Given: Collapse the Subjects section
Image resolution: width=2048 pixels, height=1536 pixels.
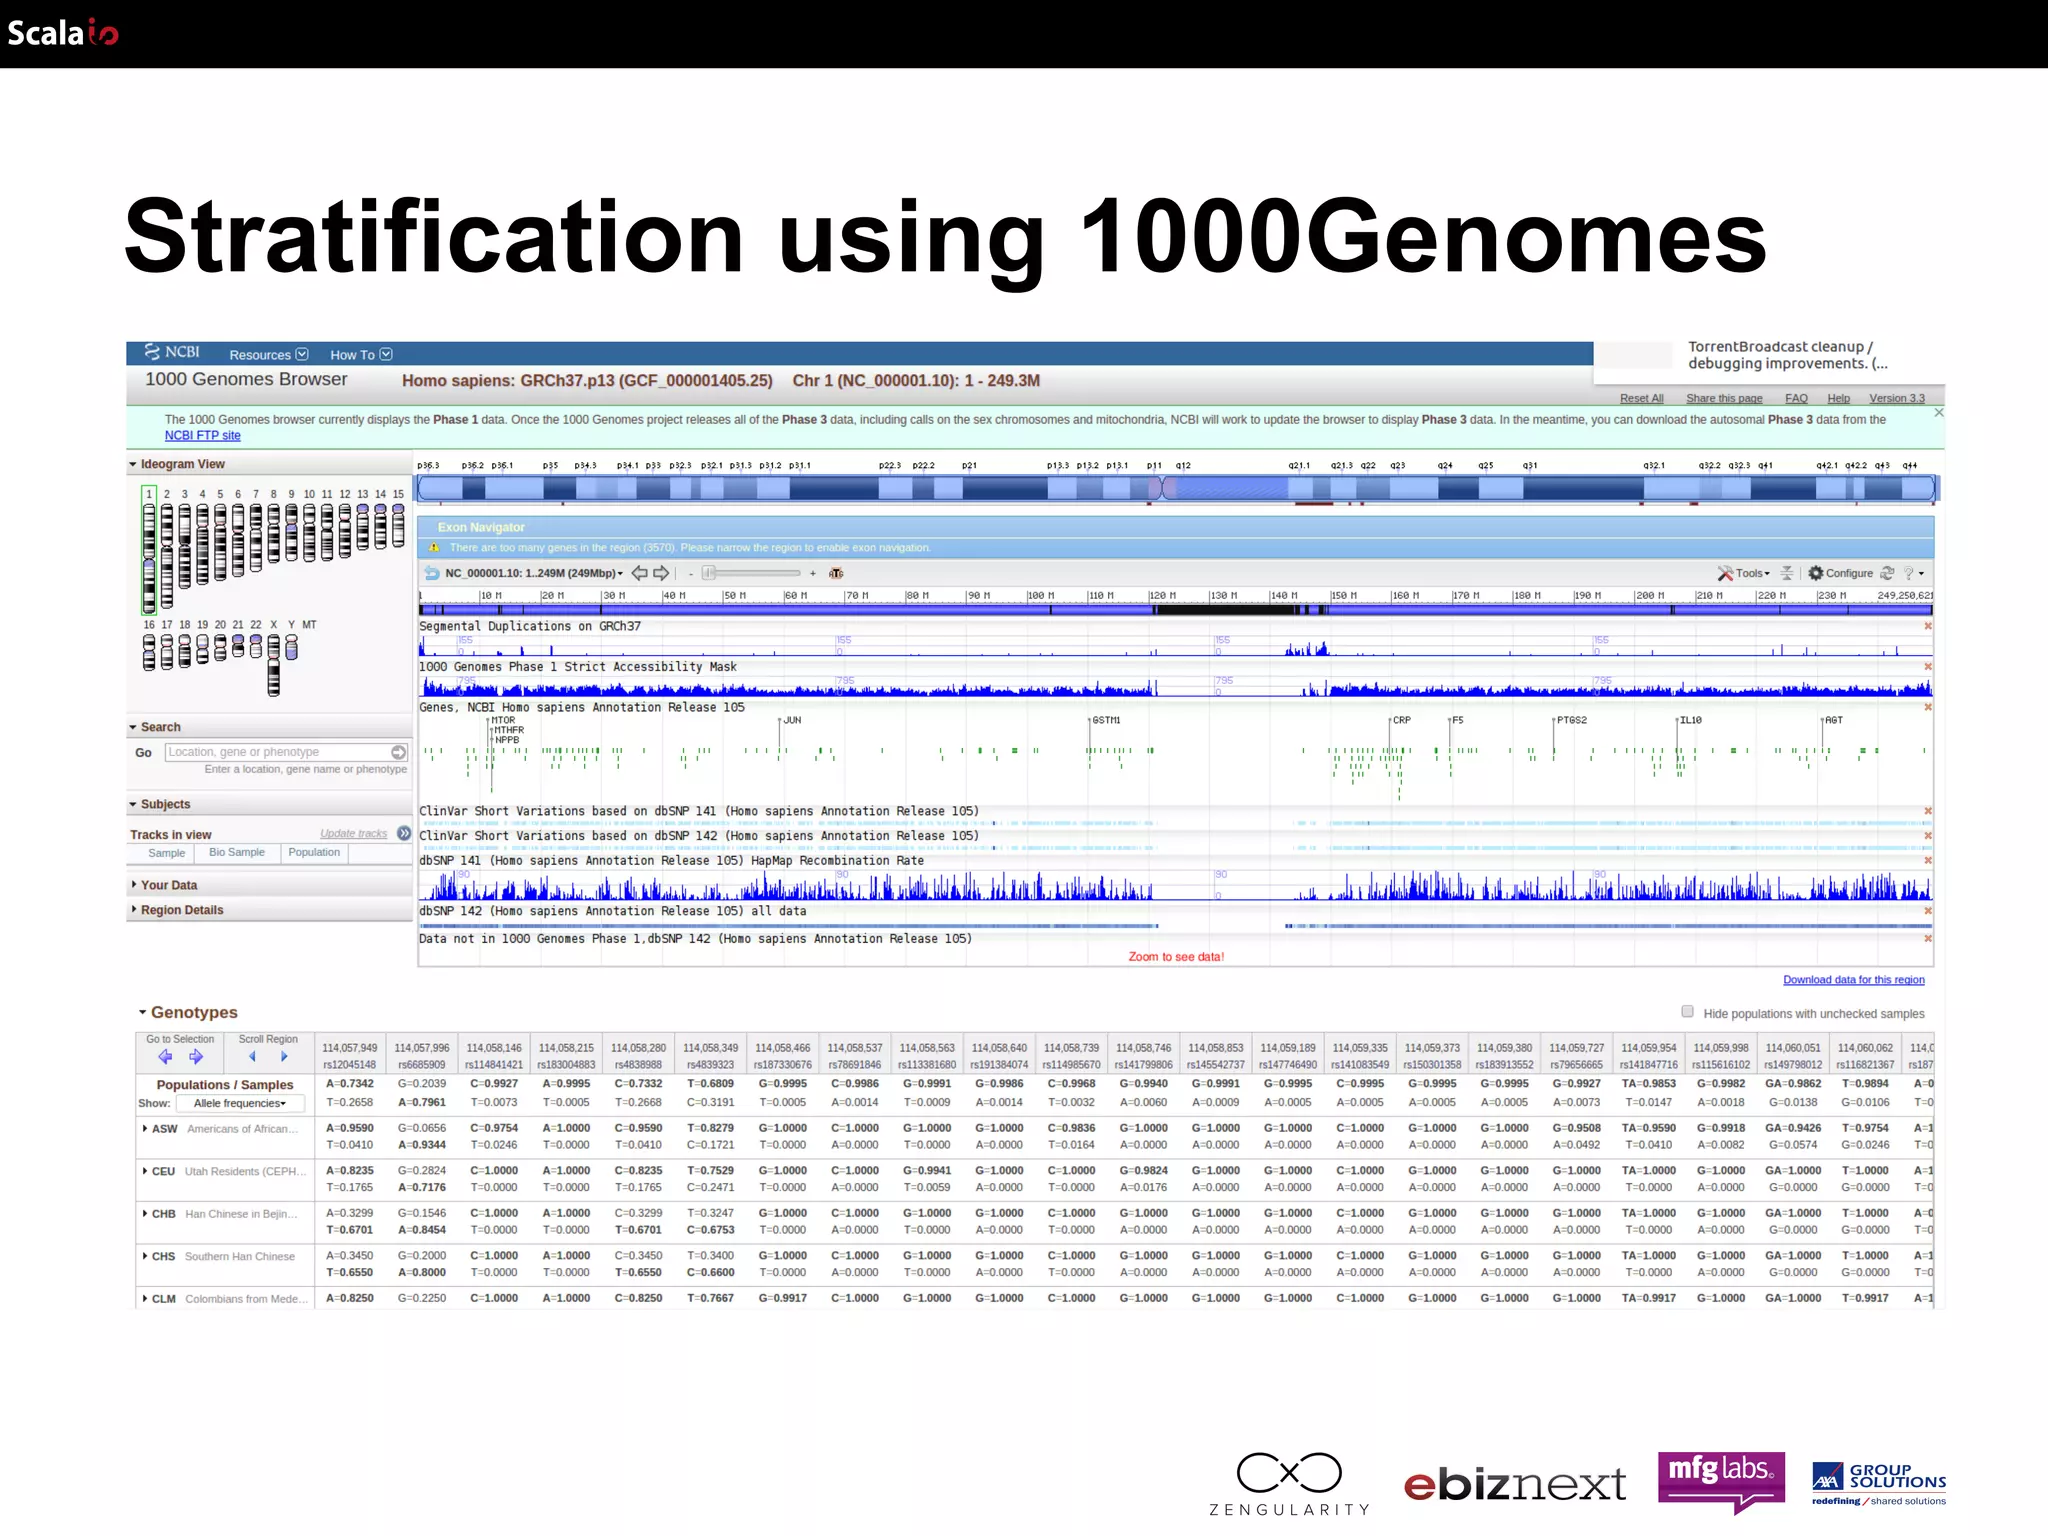Looking at the screenshot, I should (x=133, y=804).
